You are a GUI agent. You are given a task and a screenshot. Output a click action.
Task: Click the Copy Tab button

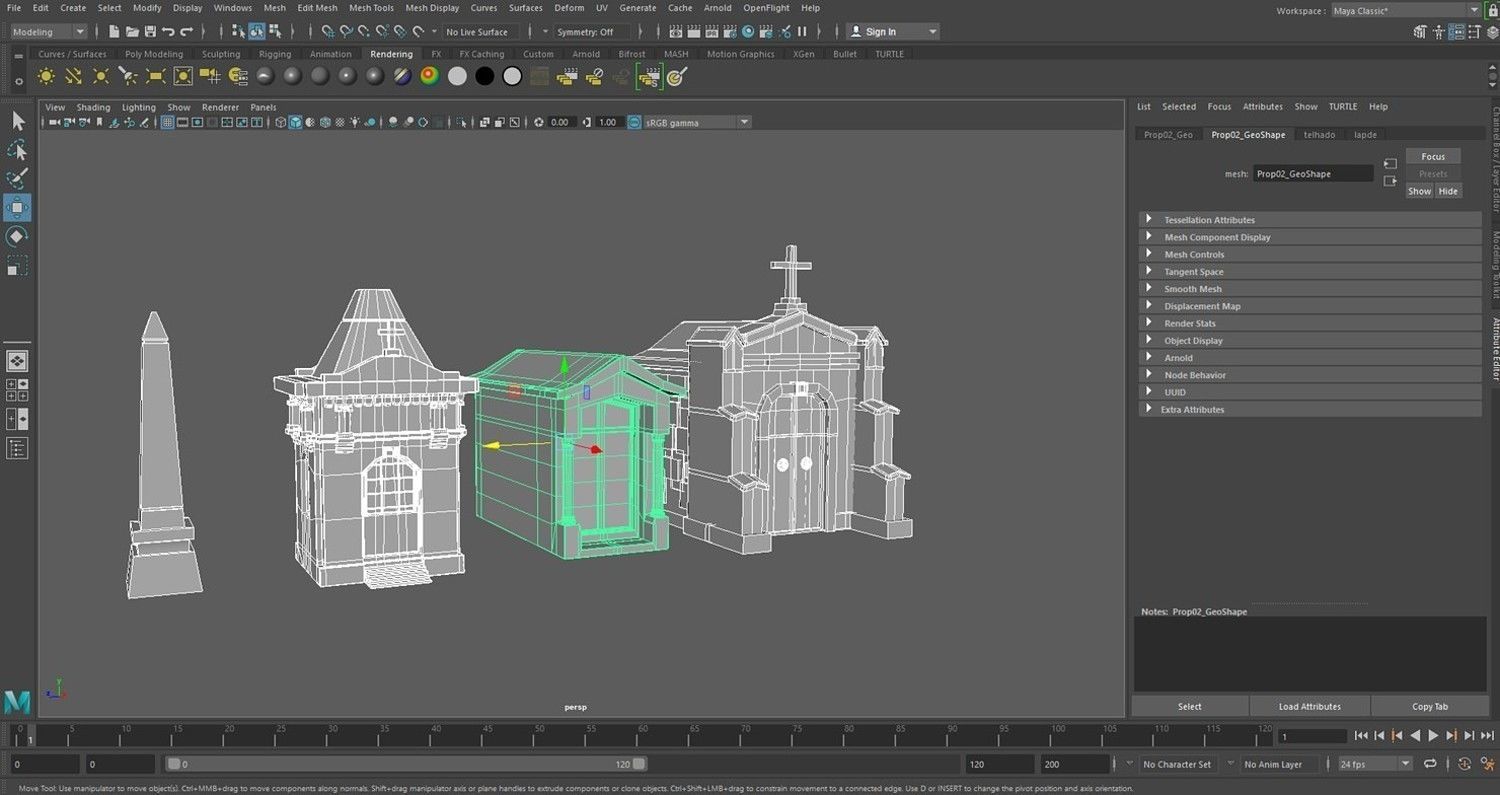coord(1429,706)
